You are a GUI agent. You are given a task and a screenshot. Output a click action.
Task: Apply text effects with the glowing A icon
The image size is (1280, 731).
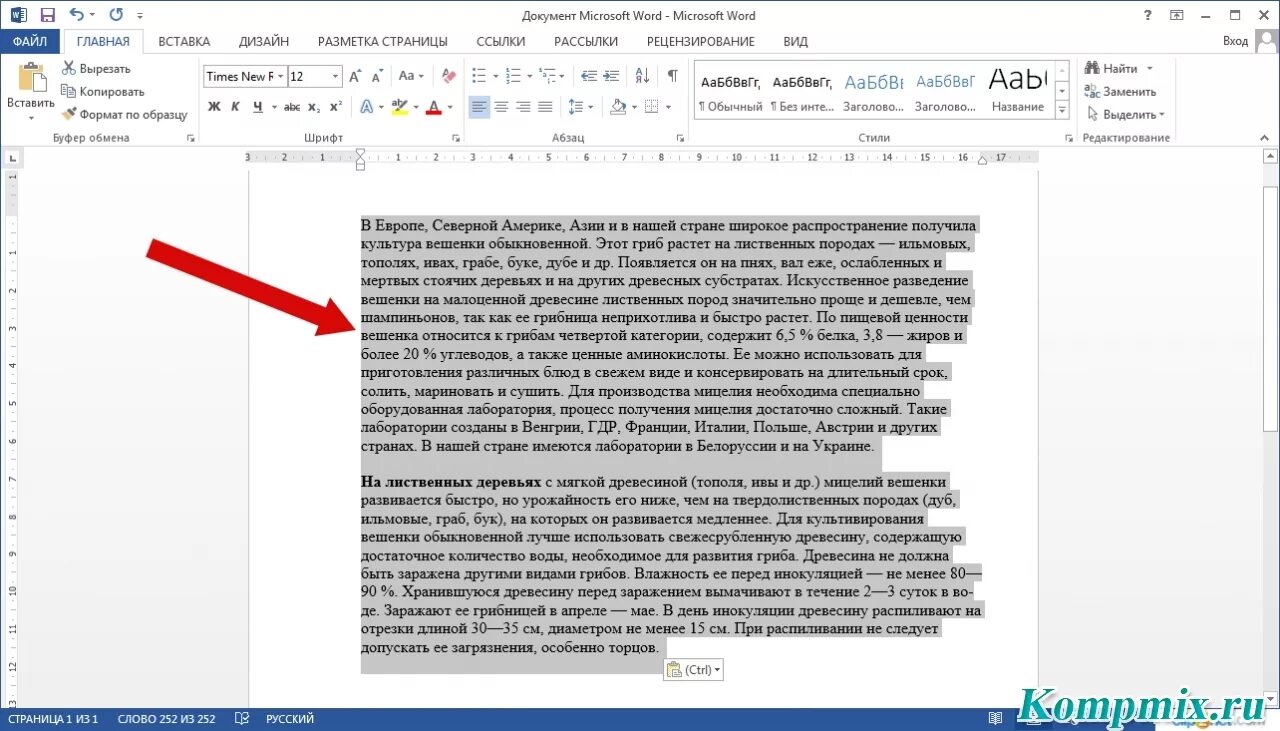pyautogui.click(x=366, y=107)
